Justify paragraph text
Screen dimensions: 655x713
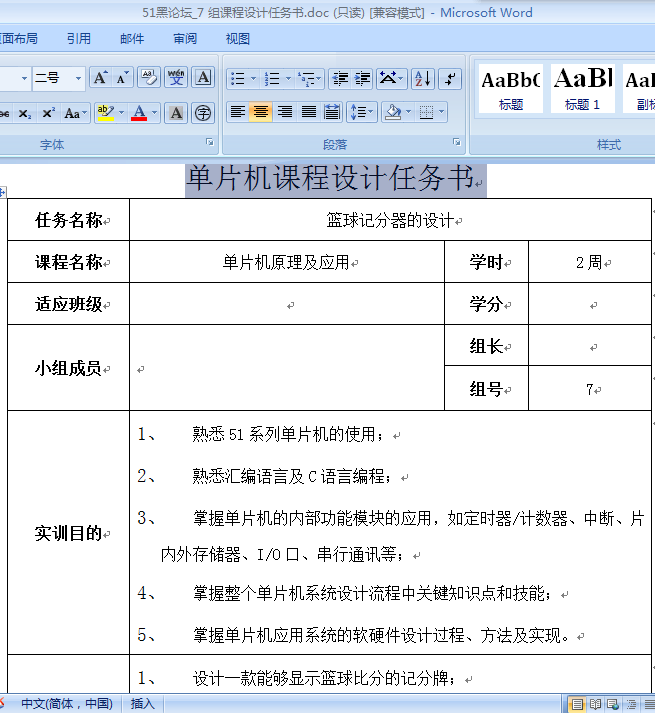(x=309, y=112)
